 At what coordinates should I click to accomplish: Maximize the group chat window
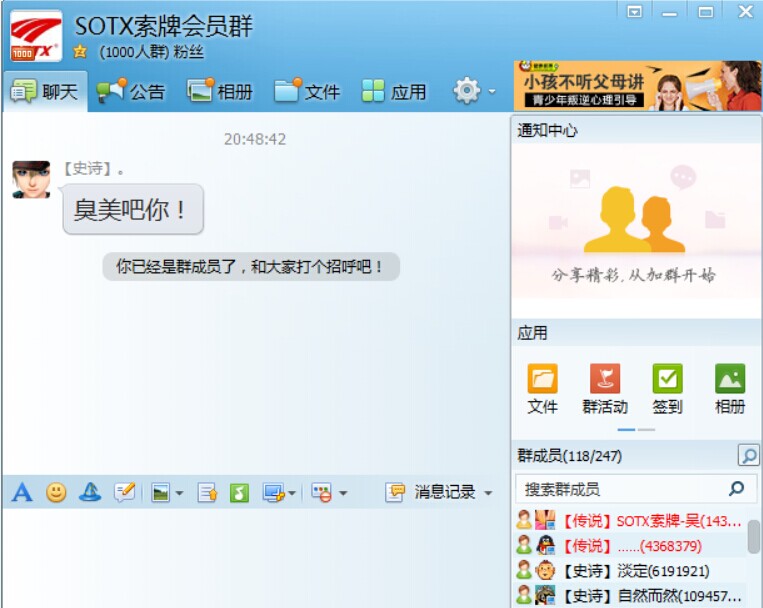tap(706, 12)
